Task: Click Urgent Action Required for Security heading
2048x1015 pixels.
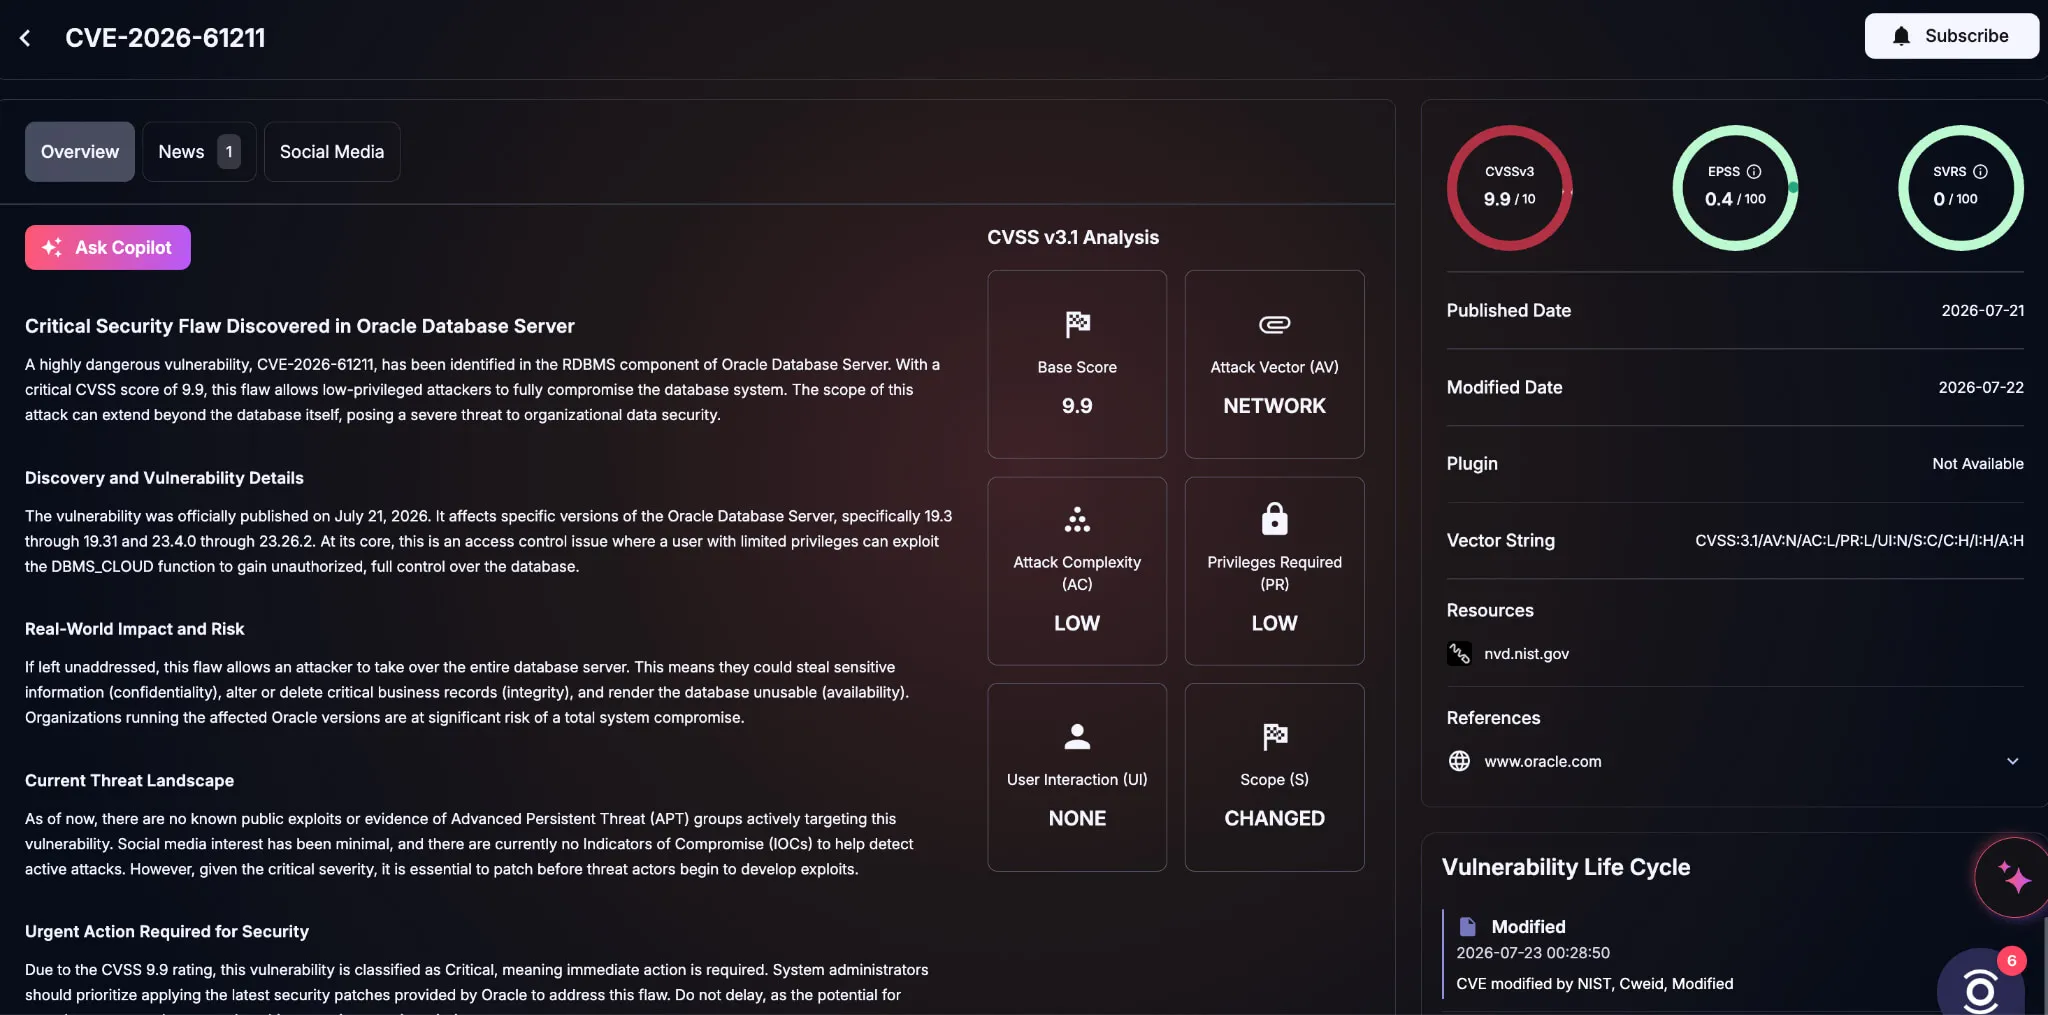Action: (166, 931)
